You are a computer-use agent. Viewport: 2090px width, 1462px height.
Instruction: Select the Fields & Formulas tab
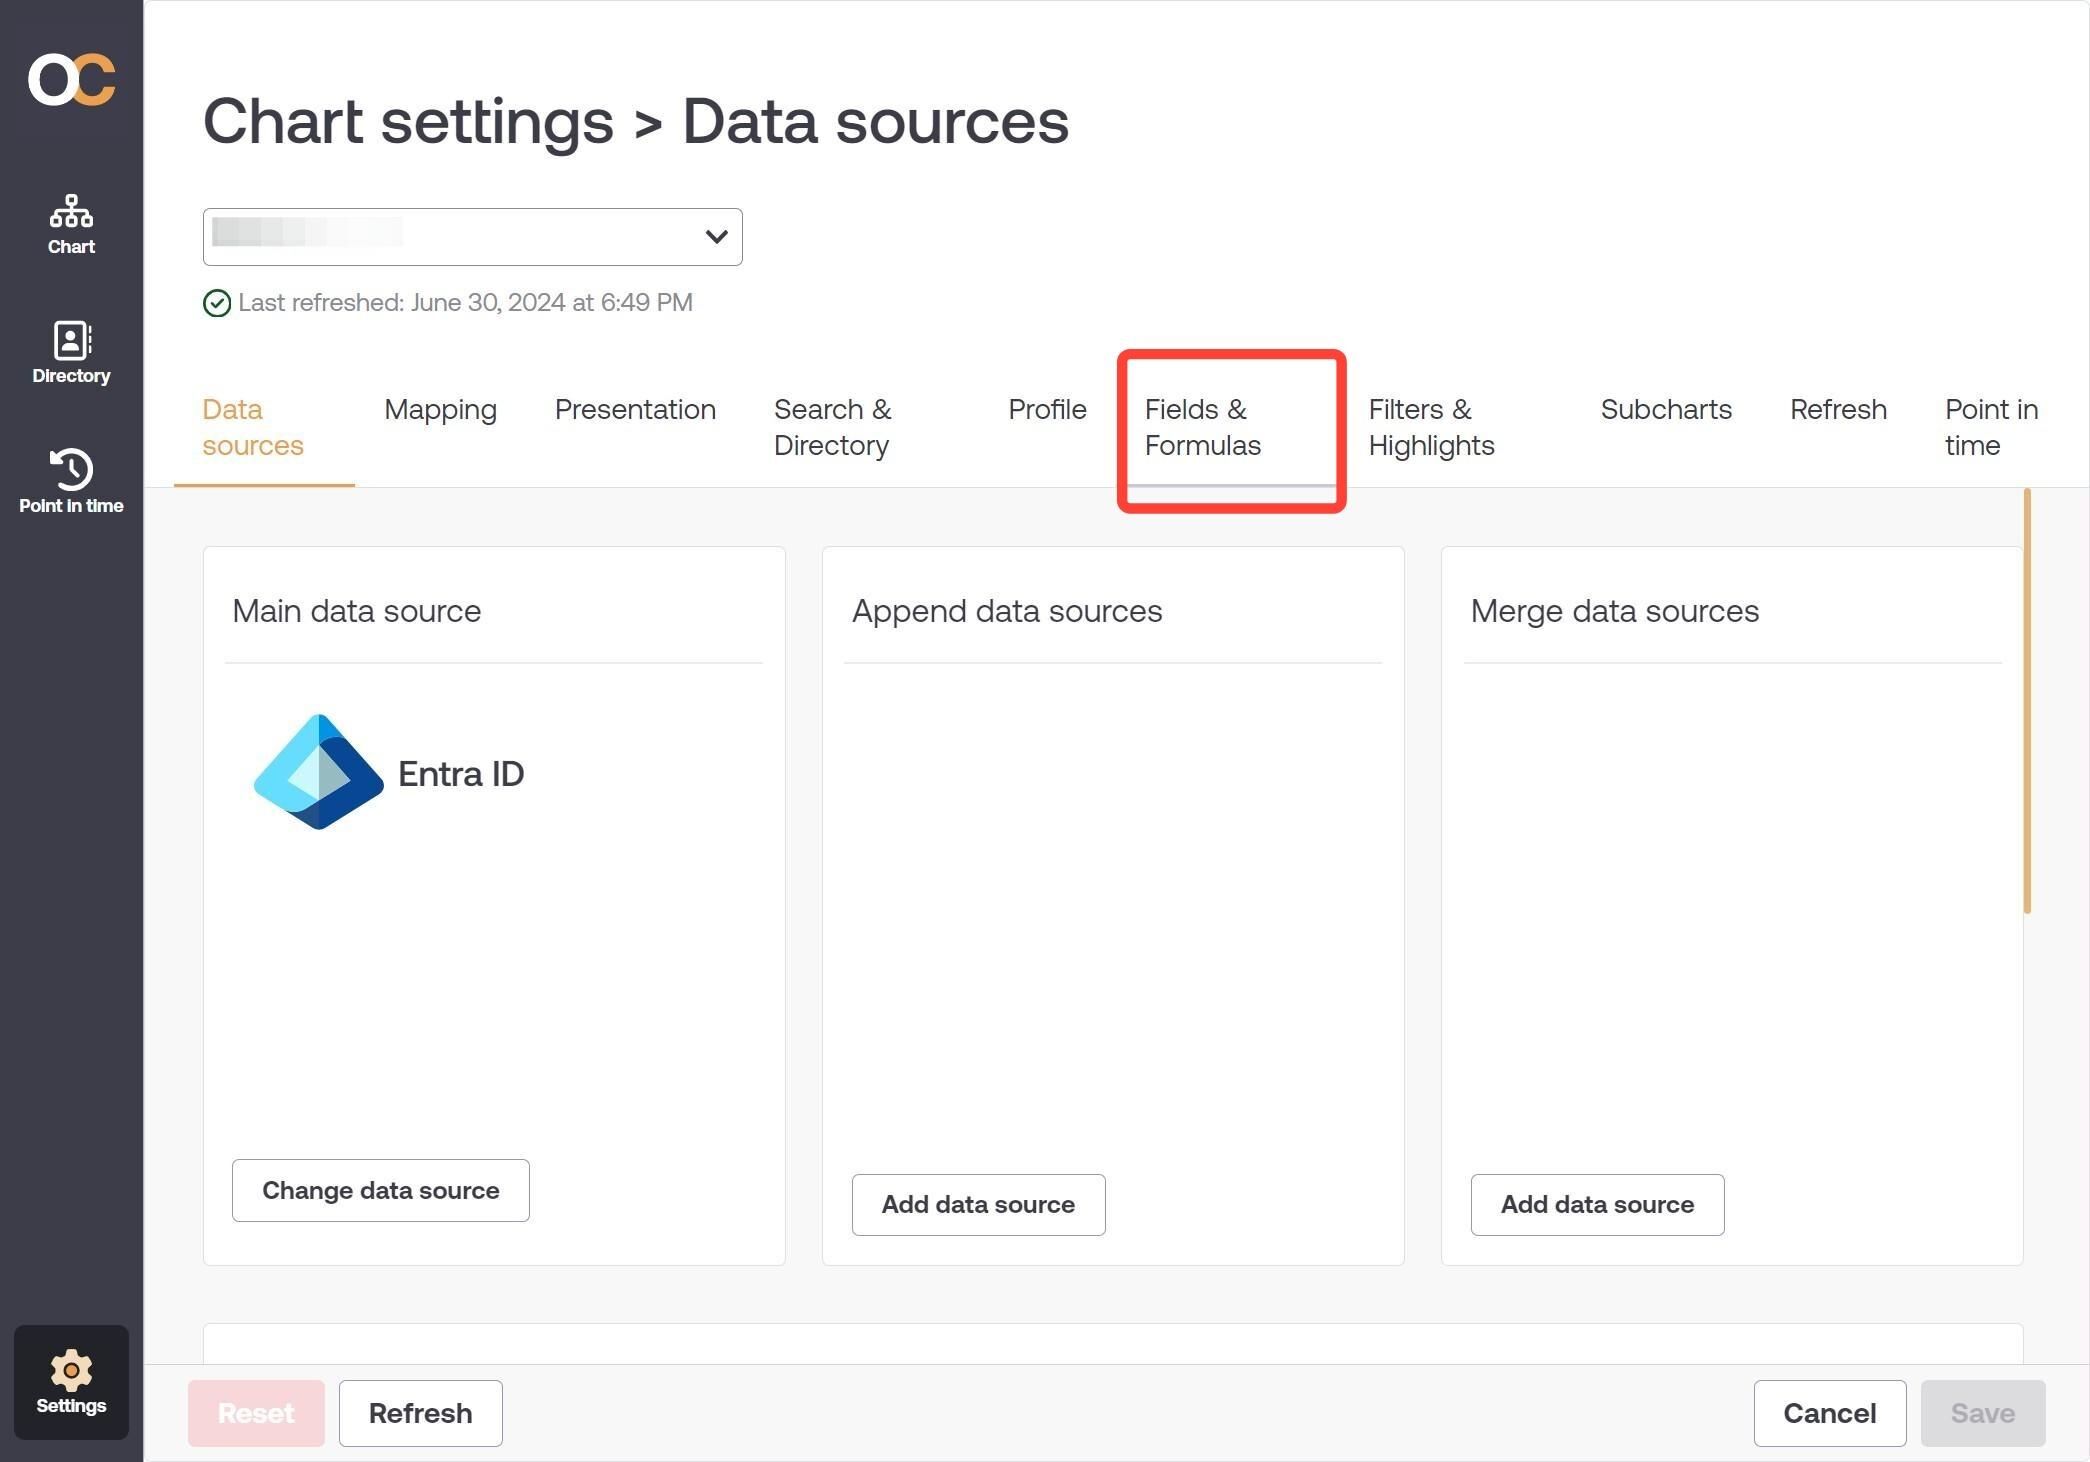(x=1203, y=427)
